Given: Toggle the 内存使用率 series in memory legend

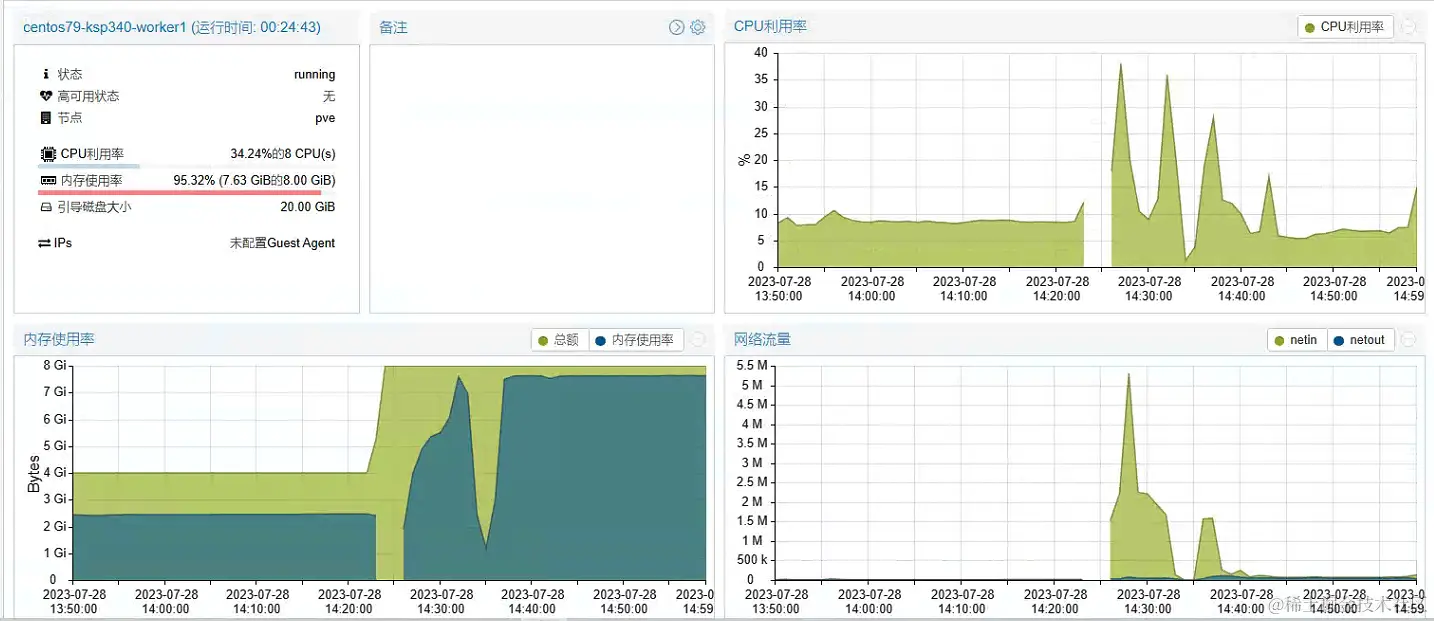Looking at the screenshot, I should tap(635, 340).
